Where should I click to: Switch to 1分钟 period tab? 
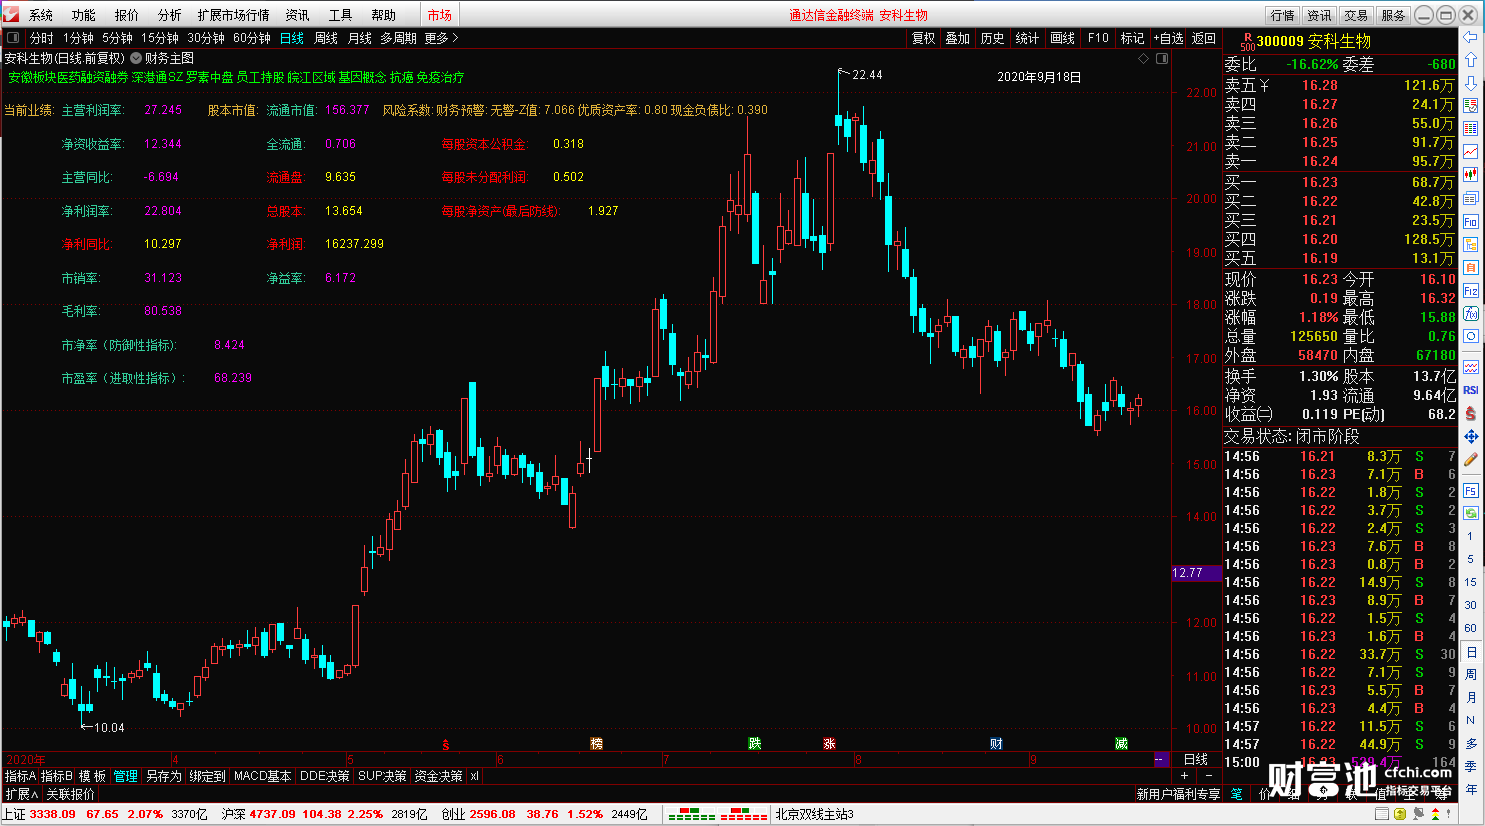78,38
